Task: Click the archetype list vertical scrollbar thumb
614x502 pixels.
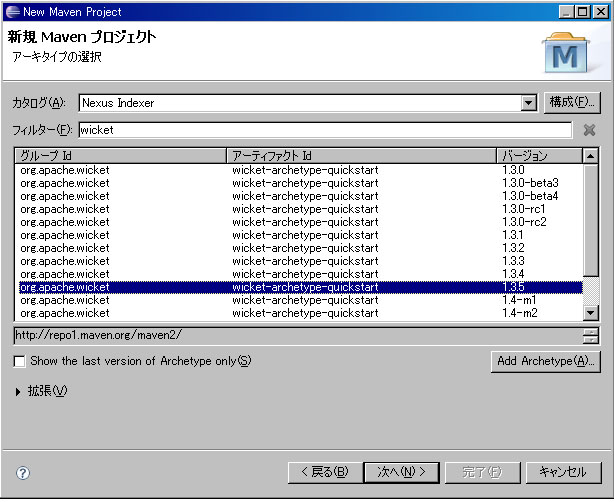Action: pos(590,220)
